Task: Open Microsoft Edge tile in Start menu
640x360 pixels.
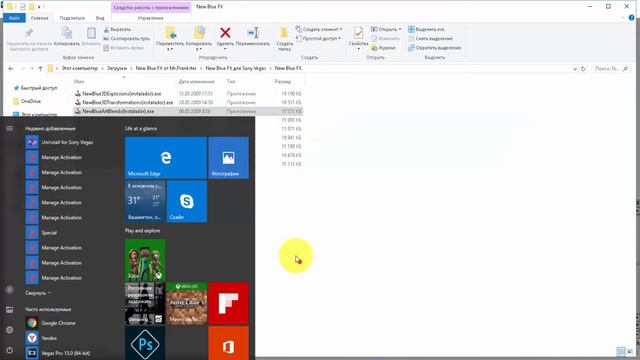Action: point(166,158)
